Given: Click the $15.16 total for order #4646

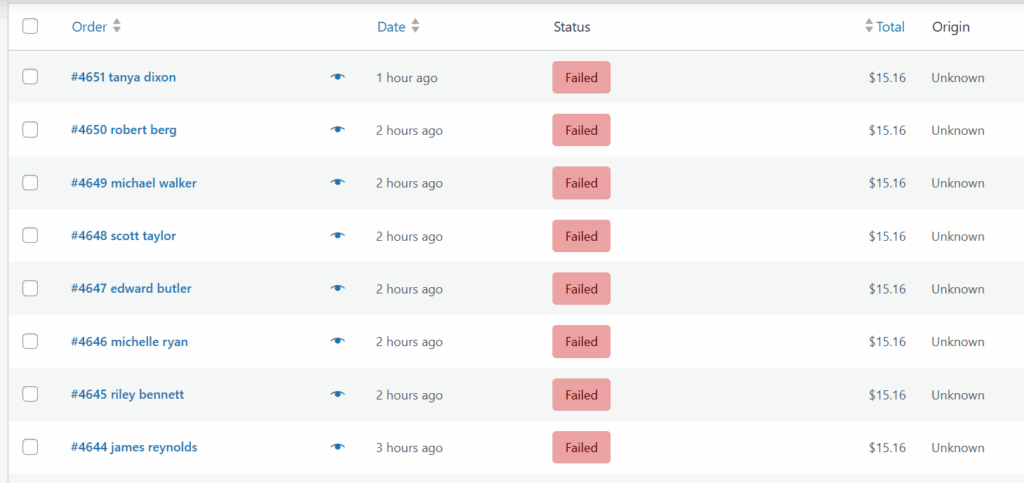Looking at the screenshot, I should [887, 342].
